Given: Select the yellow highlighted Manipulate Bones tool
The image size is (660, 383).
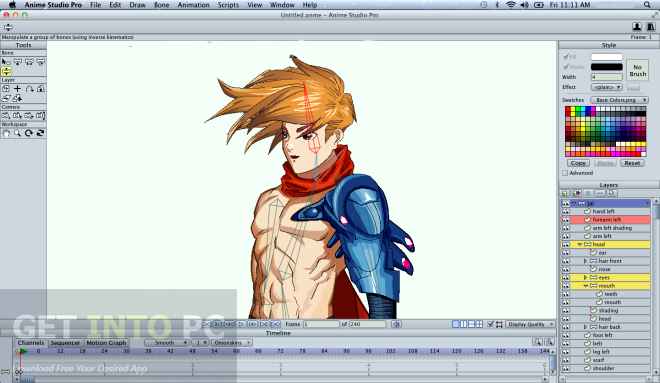Looking at the screenshot, I should point(6,71).
